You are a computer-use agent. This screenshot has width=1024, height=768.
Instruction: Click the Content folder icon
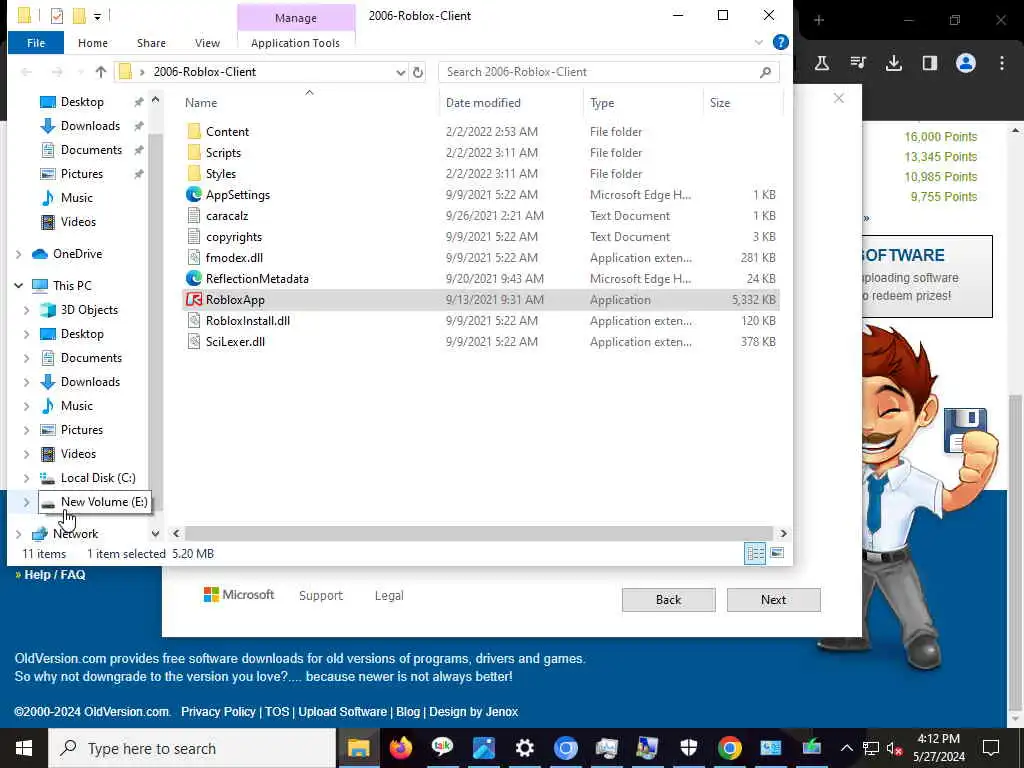tap(194, 132)
